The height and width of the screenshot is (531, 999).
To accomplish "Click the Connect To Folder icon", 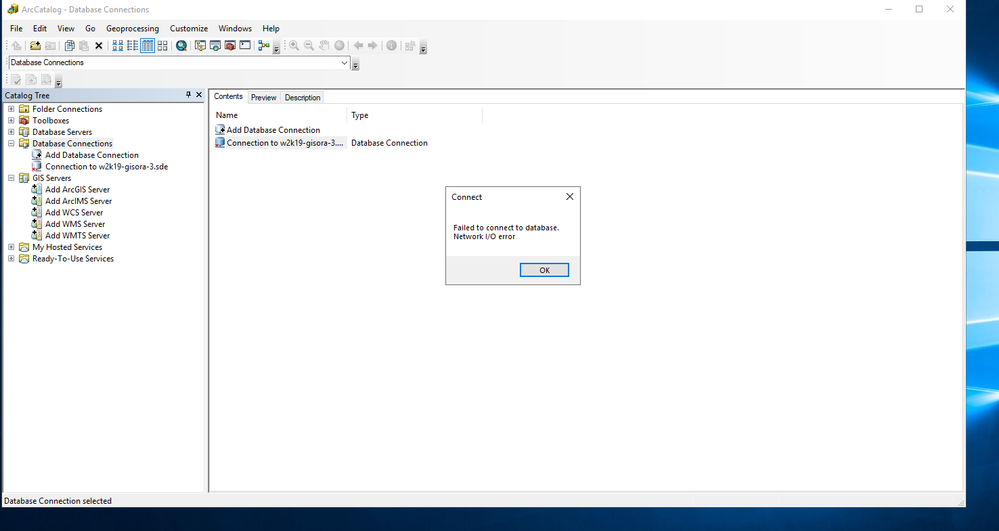I will pos(35,45).
